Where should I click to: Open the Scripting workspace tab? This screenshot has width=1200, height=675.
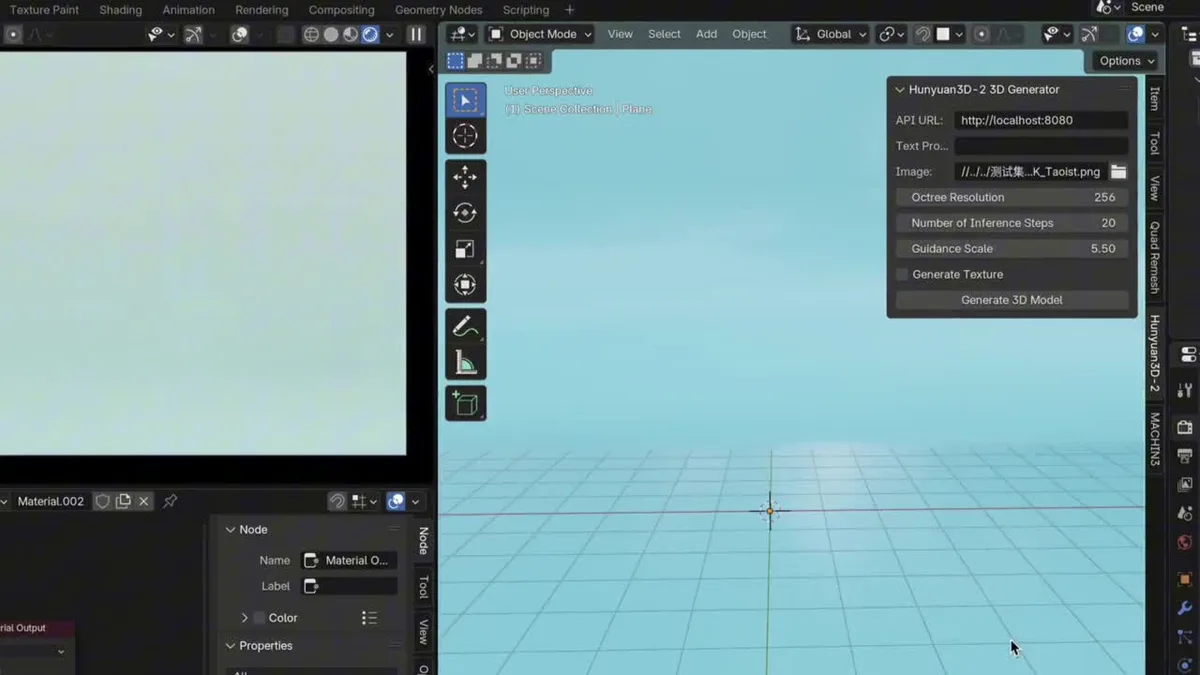pos(526,10)
